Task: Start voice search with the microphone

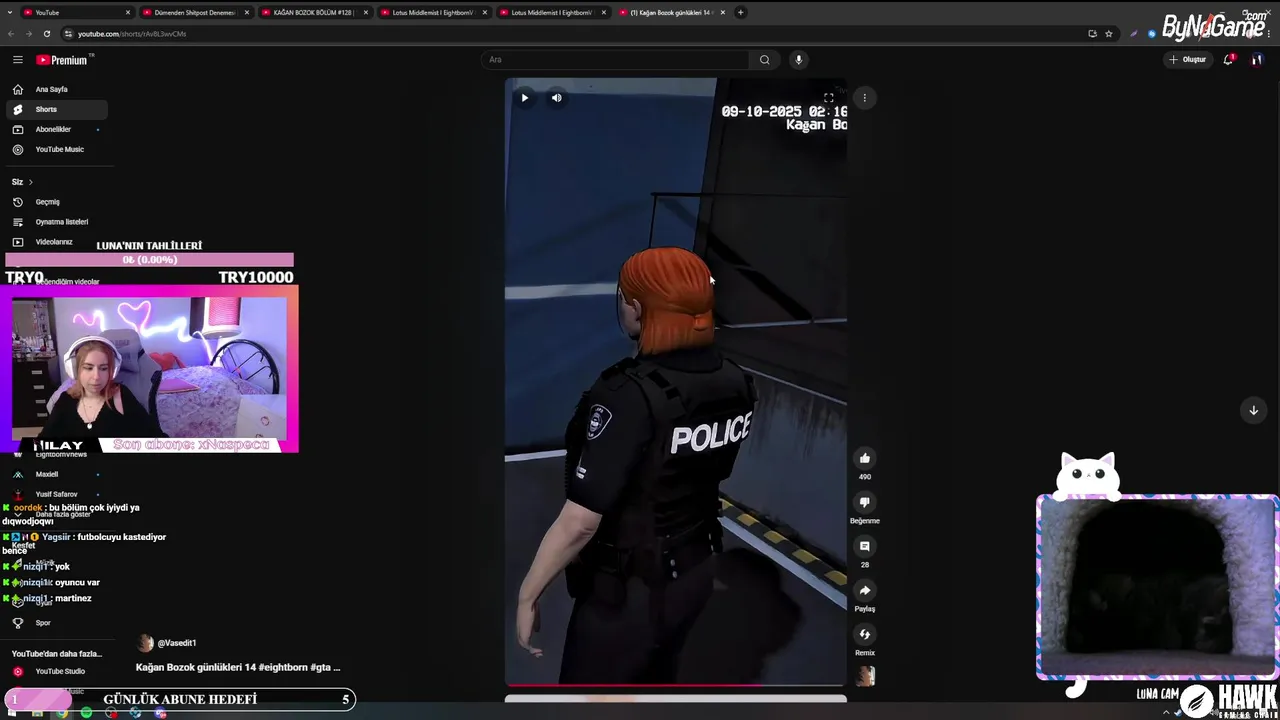Action: point(798,60)
